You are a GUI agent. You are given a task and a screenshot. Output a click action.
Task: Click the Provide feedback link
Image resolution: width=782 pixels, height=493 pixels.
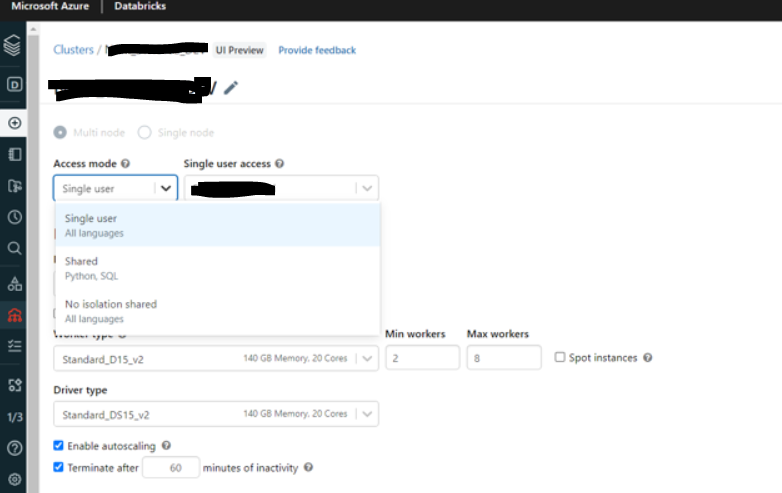coord(317,50)
